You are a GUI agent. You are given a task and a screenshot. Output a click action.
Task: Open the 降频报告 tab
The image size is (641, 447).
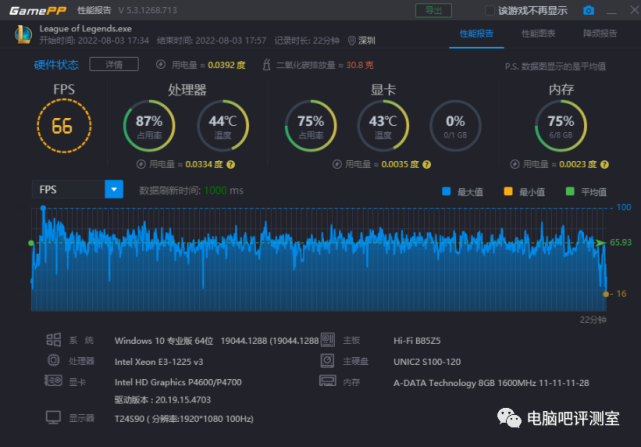(x=600, y=34)
